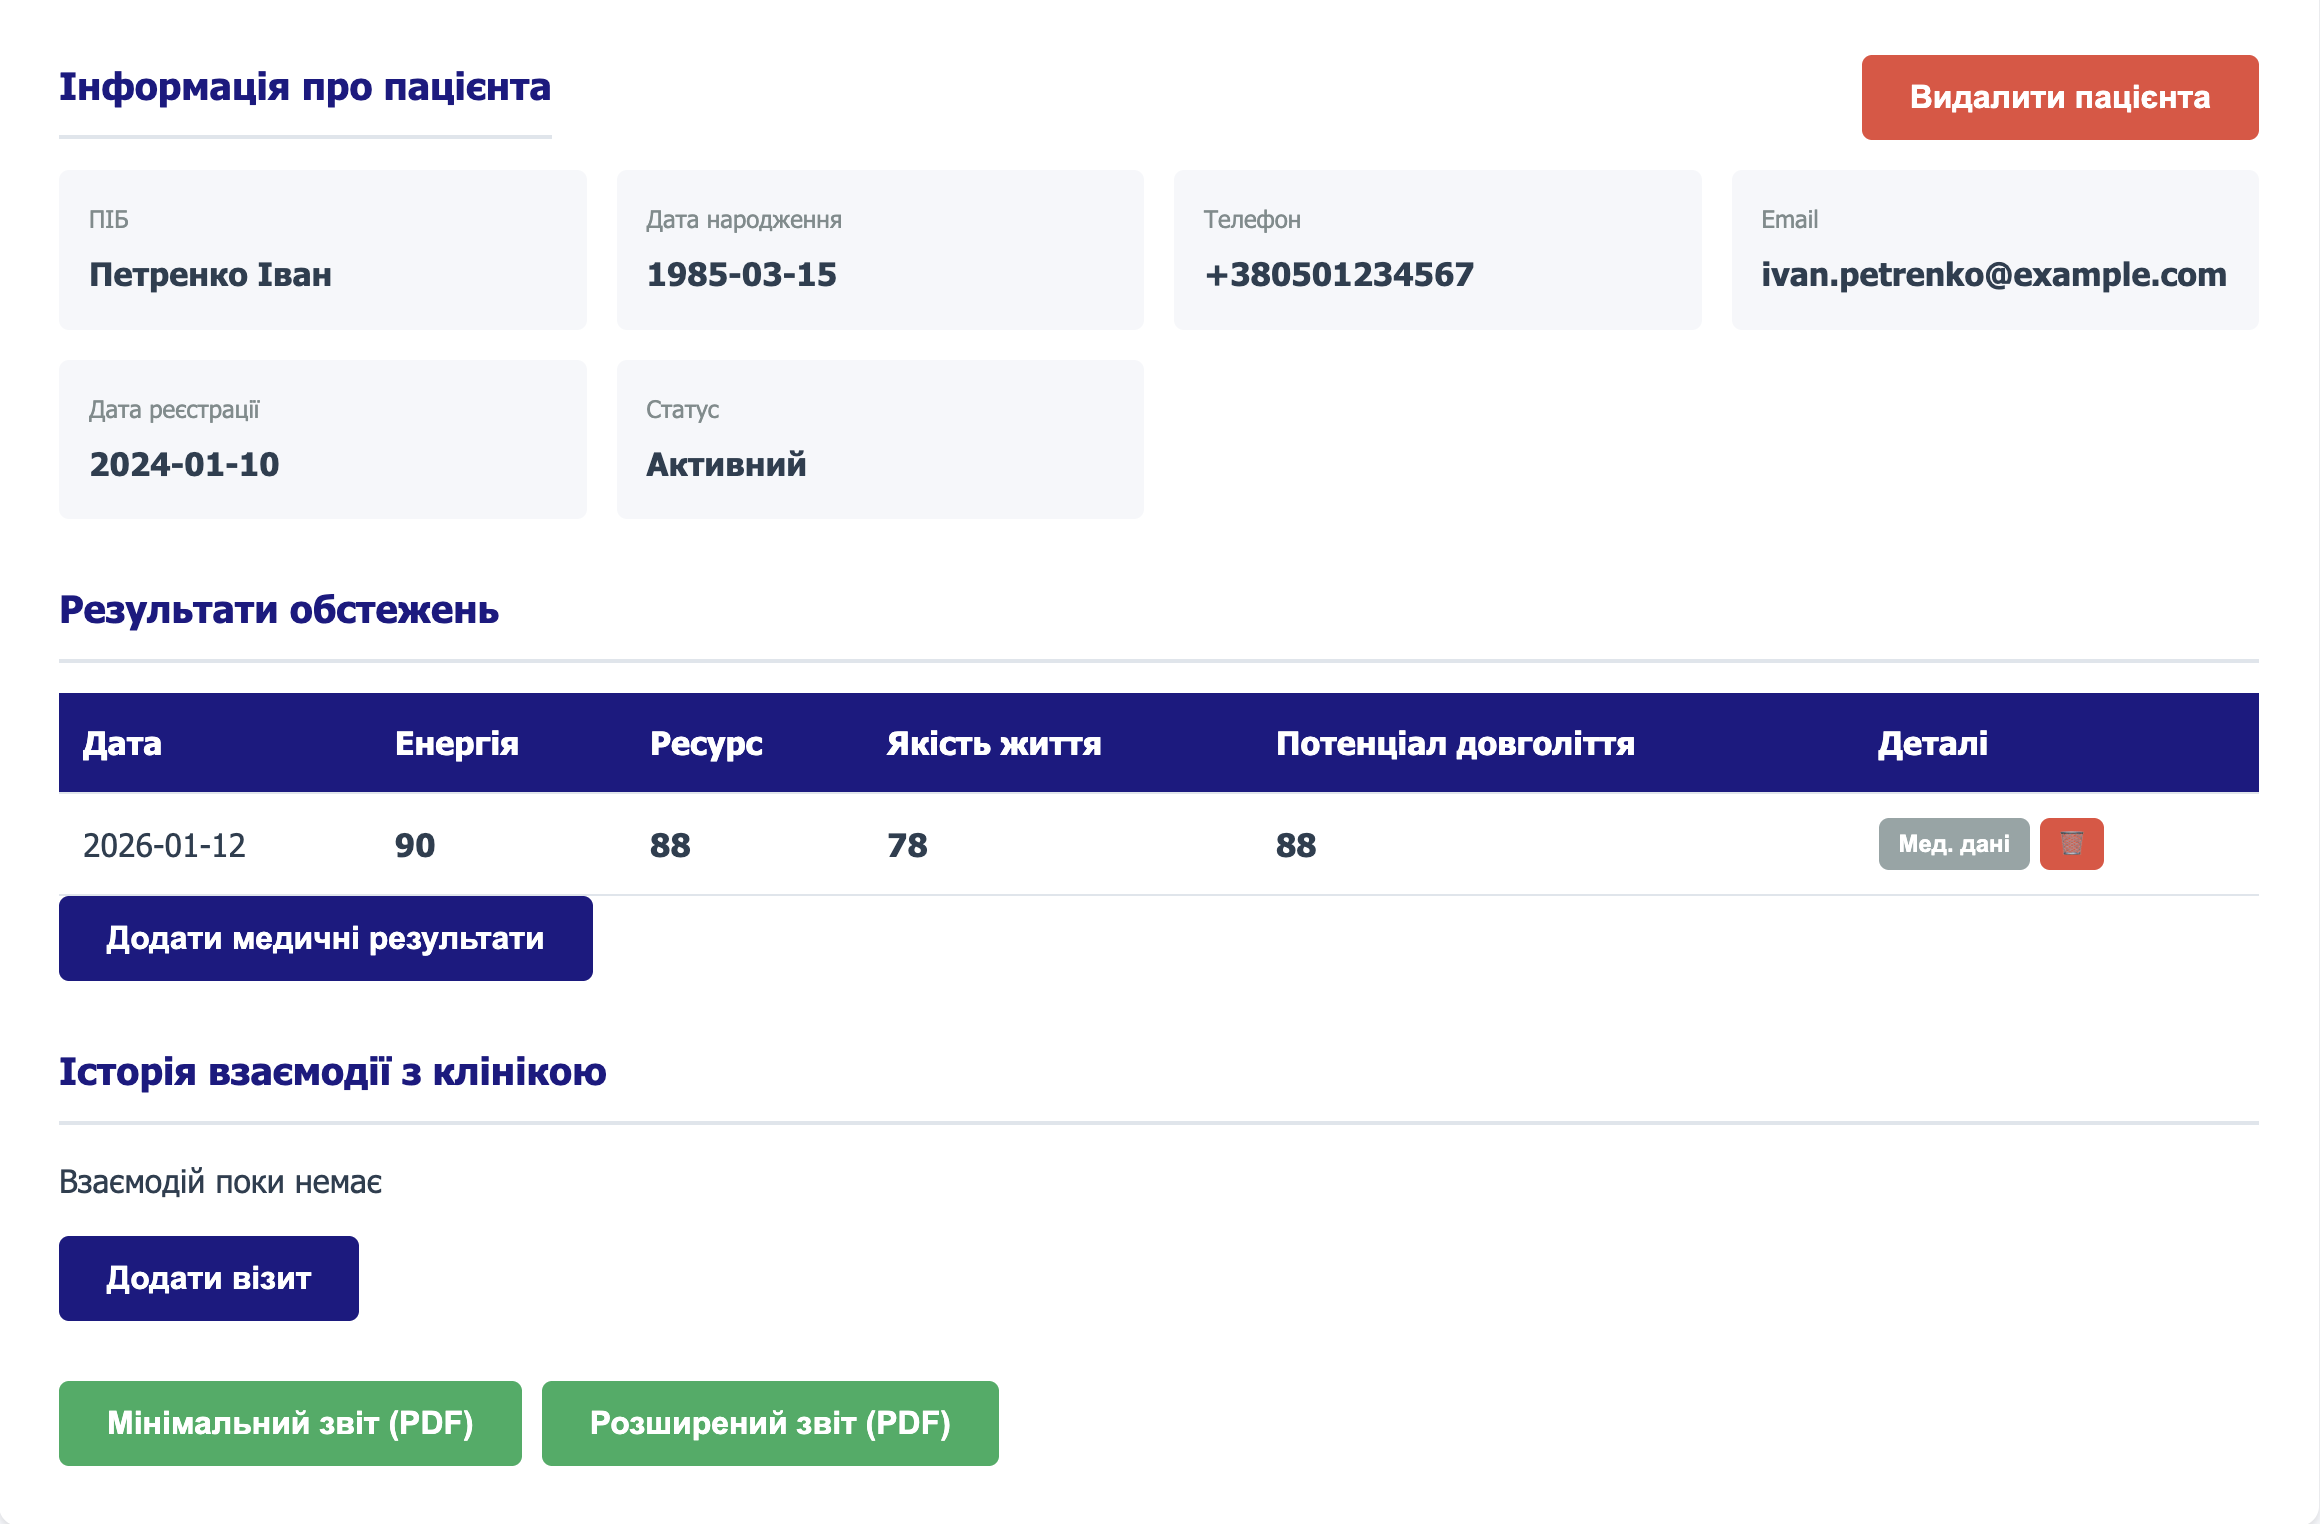Screen dimensions: 2320x1524
Task: Click phone number +380501234567
Action: click(1338, 274)
